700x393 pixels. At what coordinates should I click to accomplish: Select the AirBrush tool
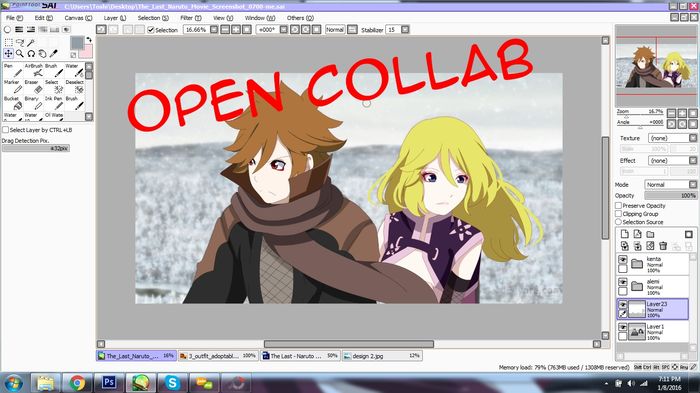pyautogui.click(x=34, y=70)
